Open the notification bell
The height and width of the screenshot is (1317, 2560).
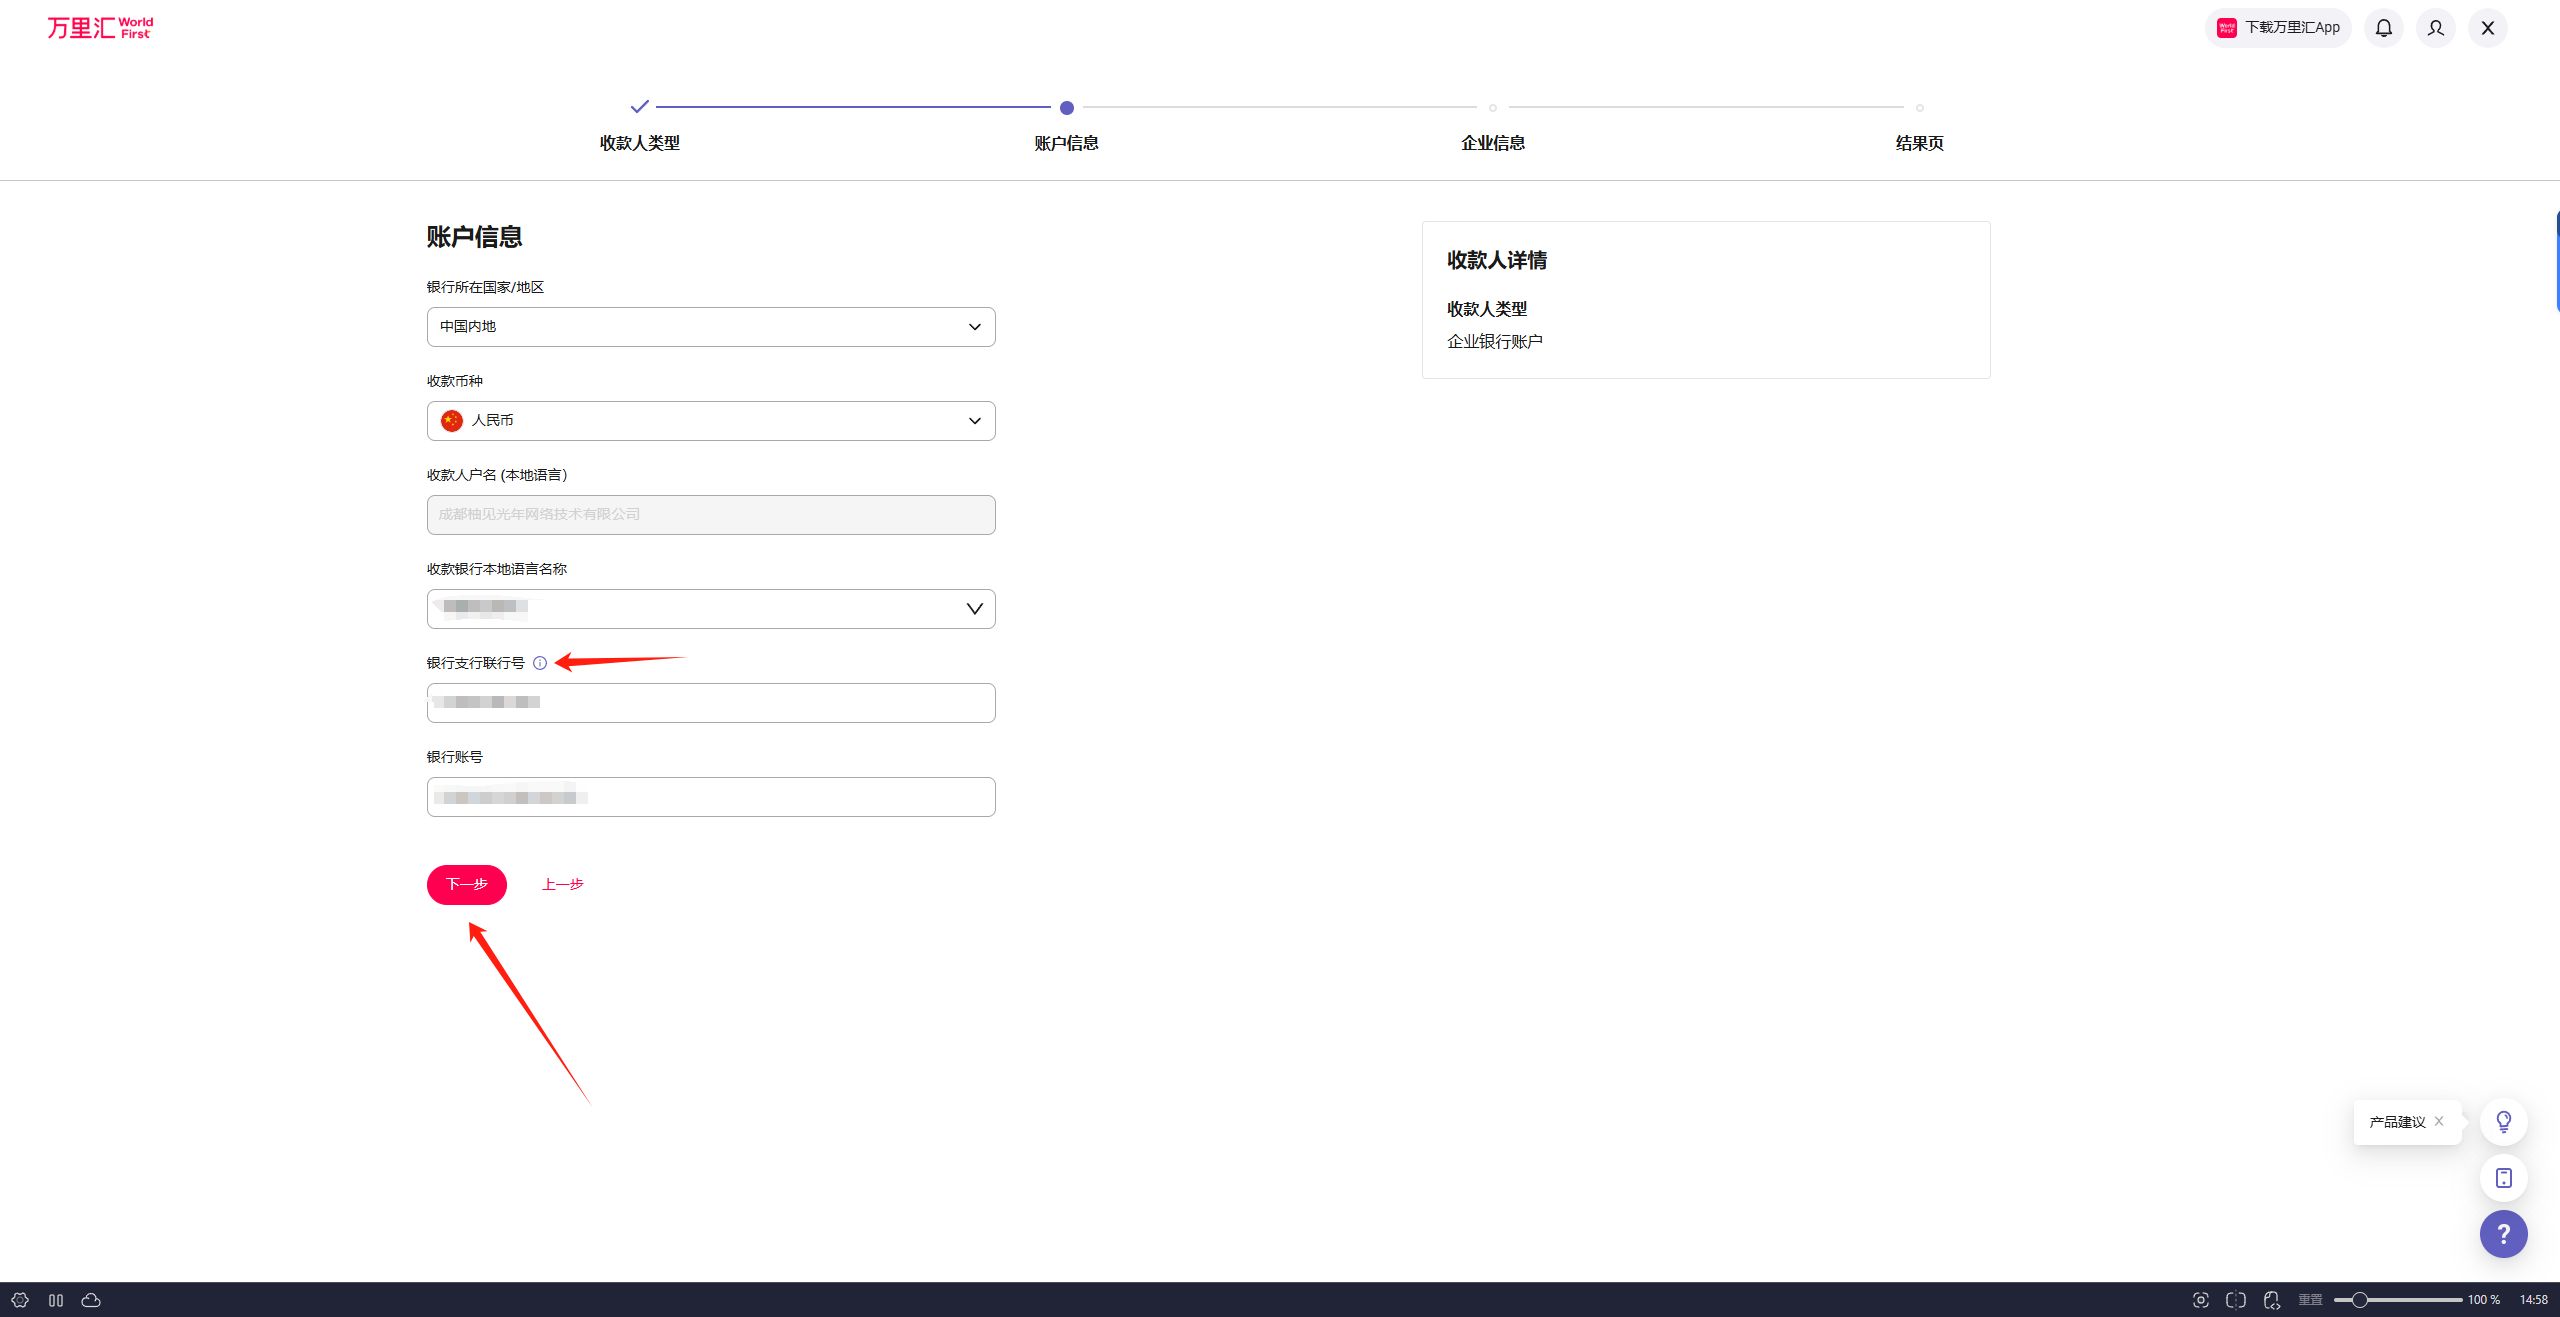point(2384,28)
